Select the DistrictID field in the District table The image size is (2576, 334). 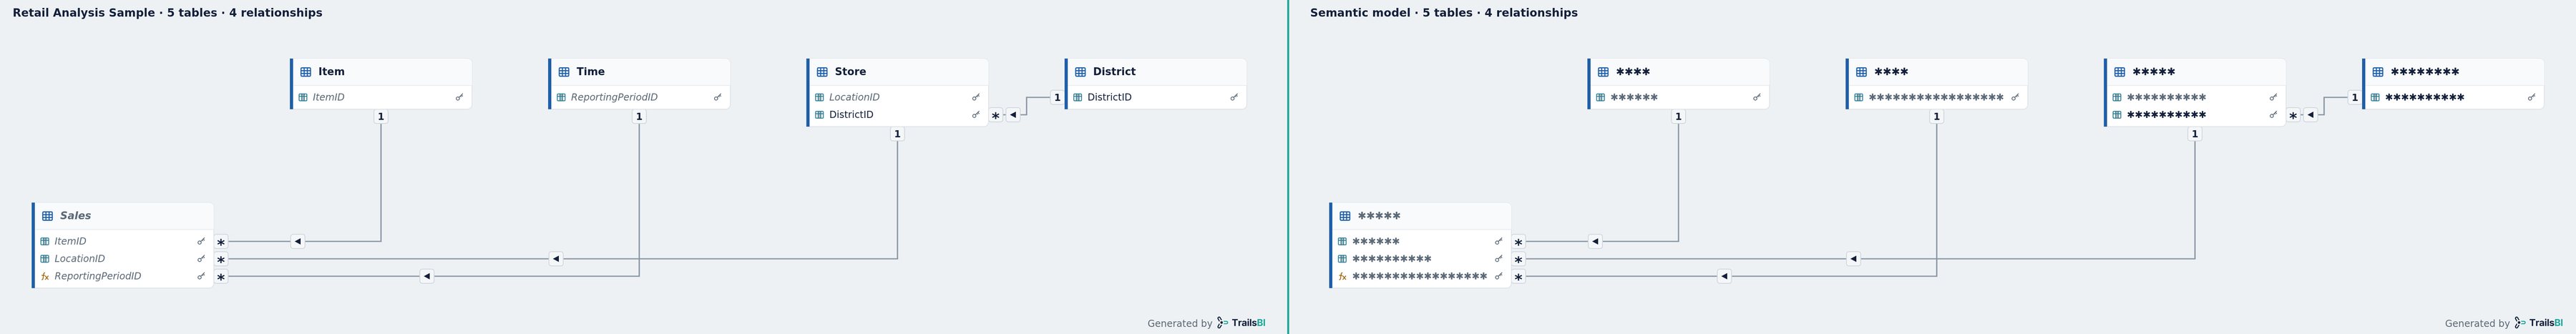(x=1156, y=98)
